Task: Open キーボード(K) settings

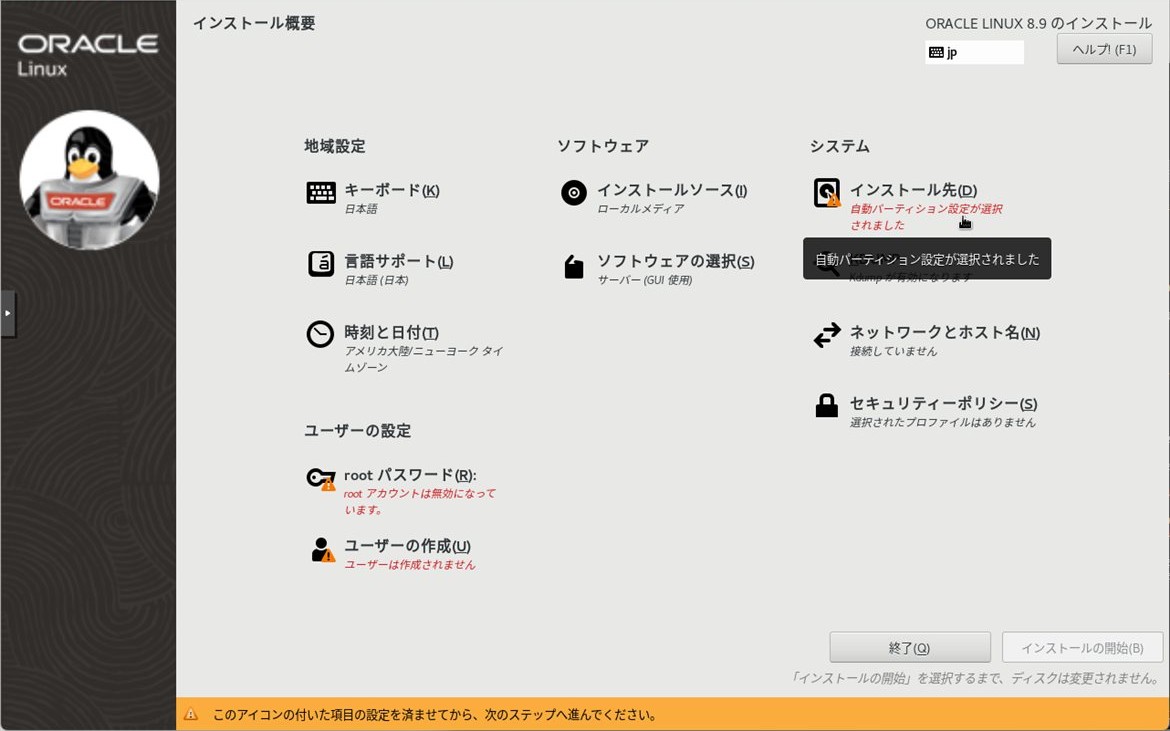Action: tap(392, 190)
